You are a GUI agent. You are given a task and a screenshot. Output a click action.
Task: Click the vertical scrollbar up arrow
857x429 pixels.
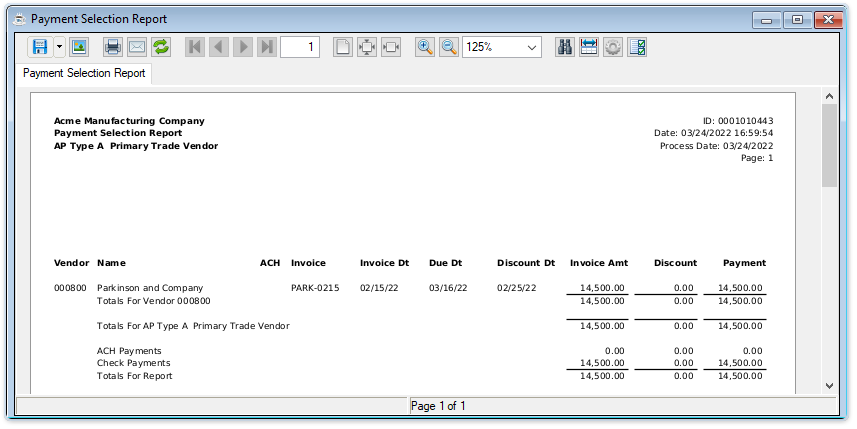829,96
